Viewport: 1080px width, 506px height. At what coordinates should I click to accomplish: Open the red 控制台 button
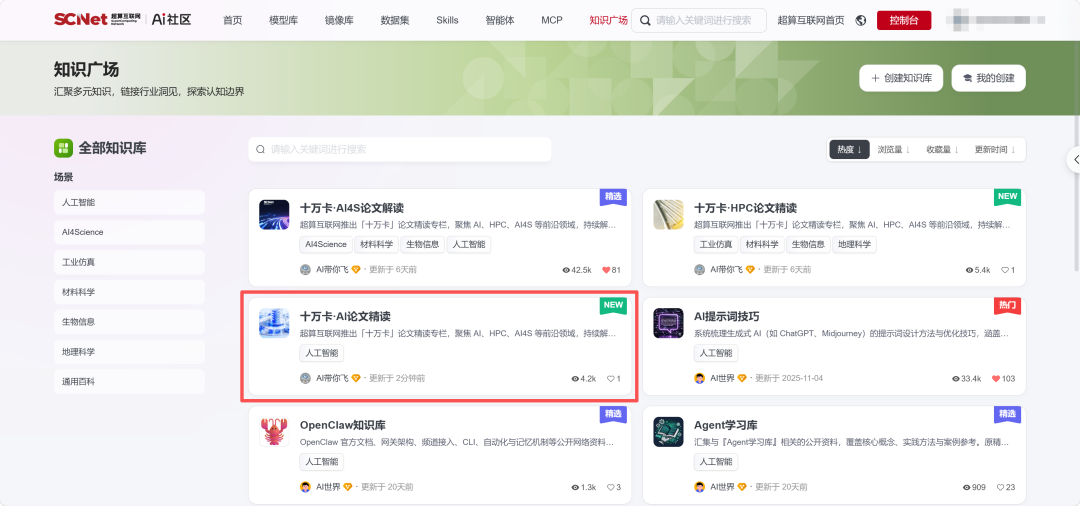click(904, 21)
